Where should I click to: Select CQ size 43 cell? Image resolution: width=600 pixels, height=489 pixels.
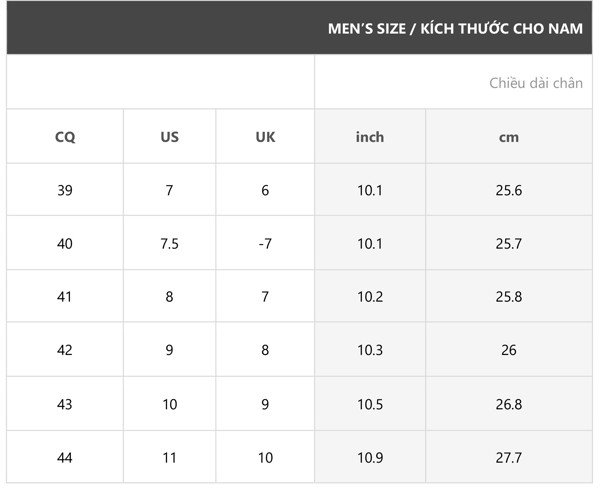[x=65, y=404]
